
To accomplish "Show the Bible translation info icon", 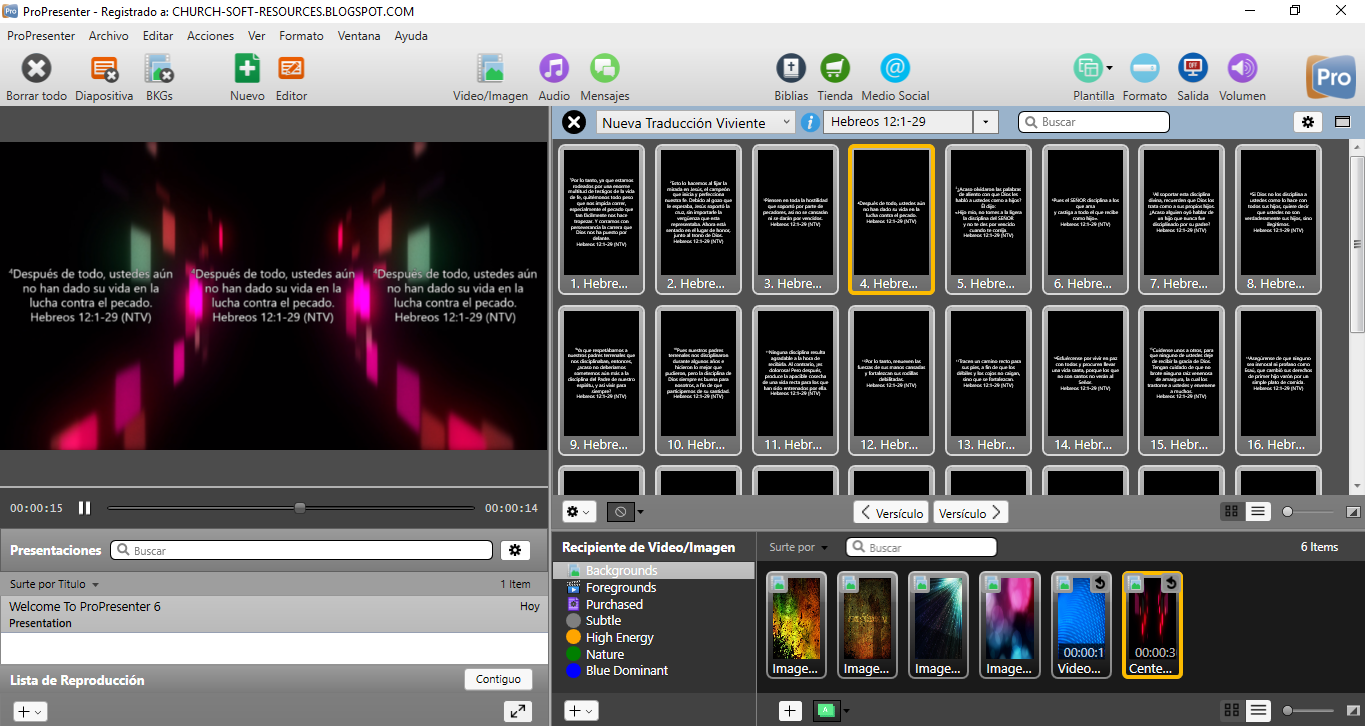I will click(x=810, y=122).
